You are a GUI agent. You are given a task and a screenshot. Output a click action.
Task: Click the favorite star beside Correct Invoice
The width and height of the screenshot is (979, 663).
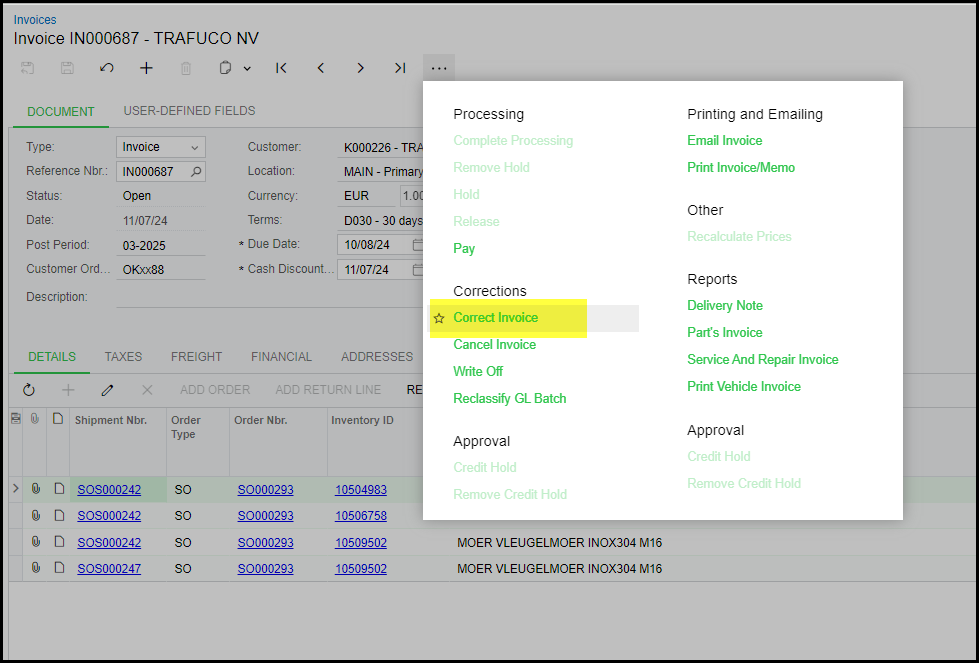439,318
